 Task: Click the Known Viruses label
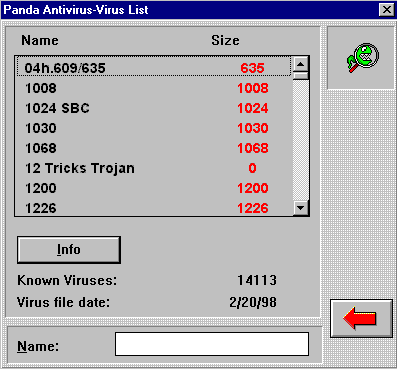[67, 280]
